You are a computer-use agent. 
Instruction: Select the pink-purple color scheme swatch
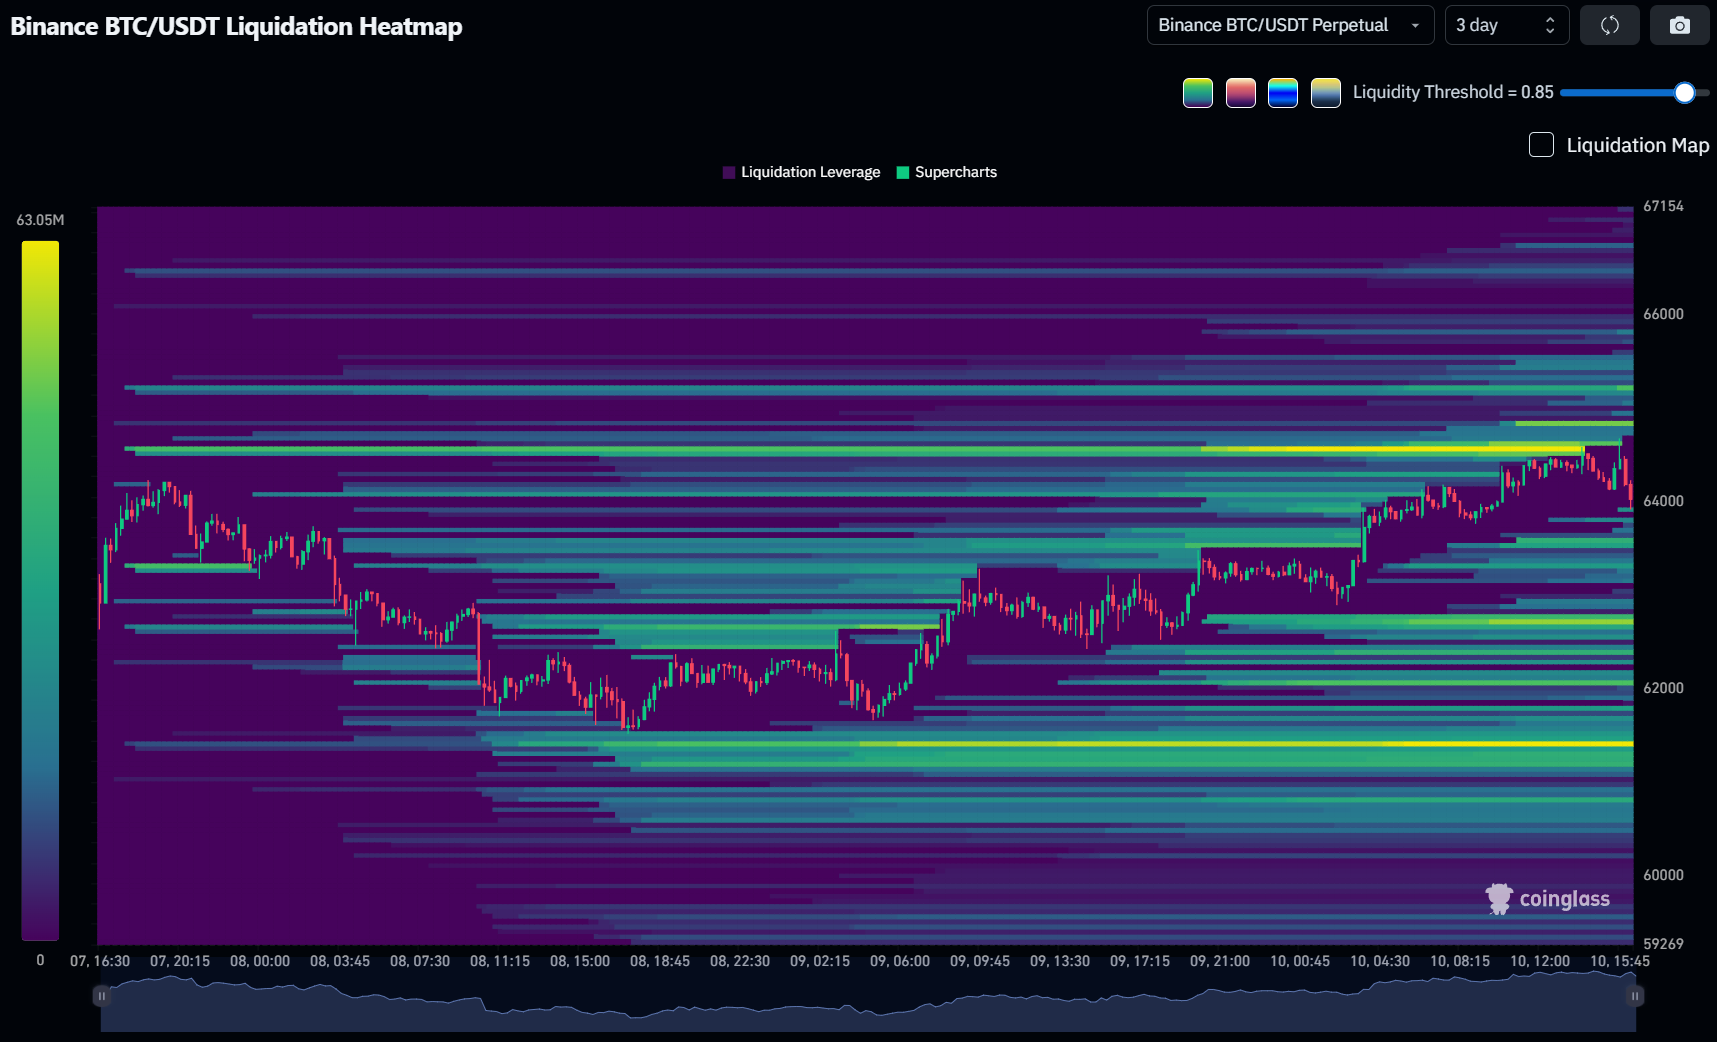pyautogui.click(x=1241, y=93)
